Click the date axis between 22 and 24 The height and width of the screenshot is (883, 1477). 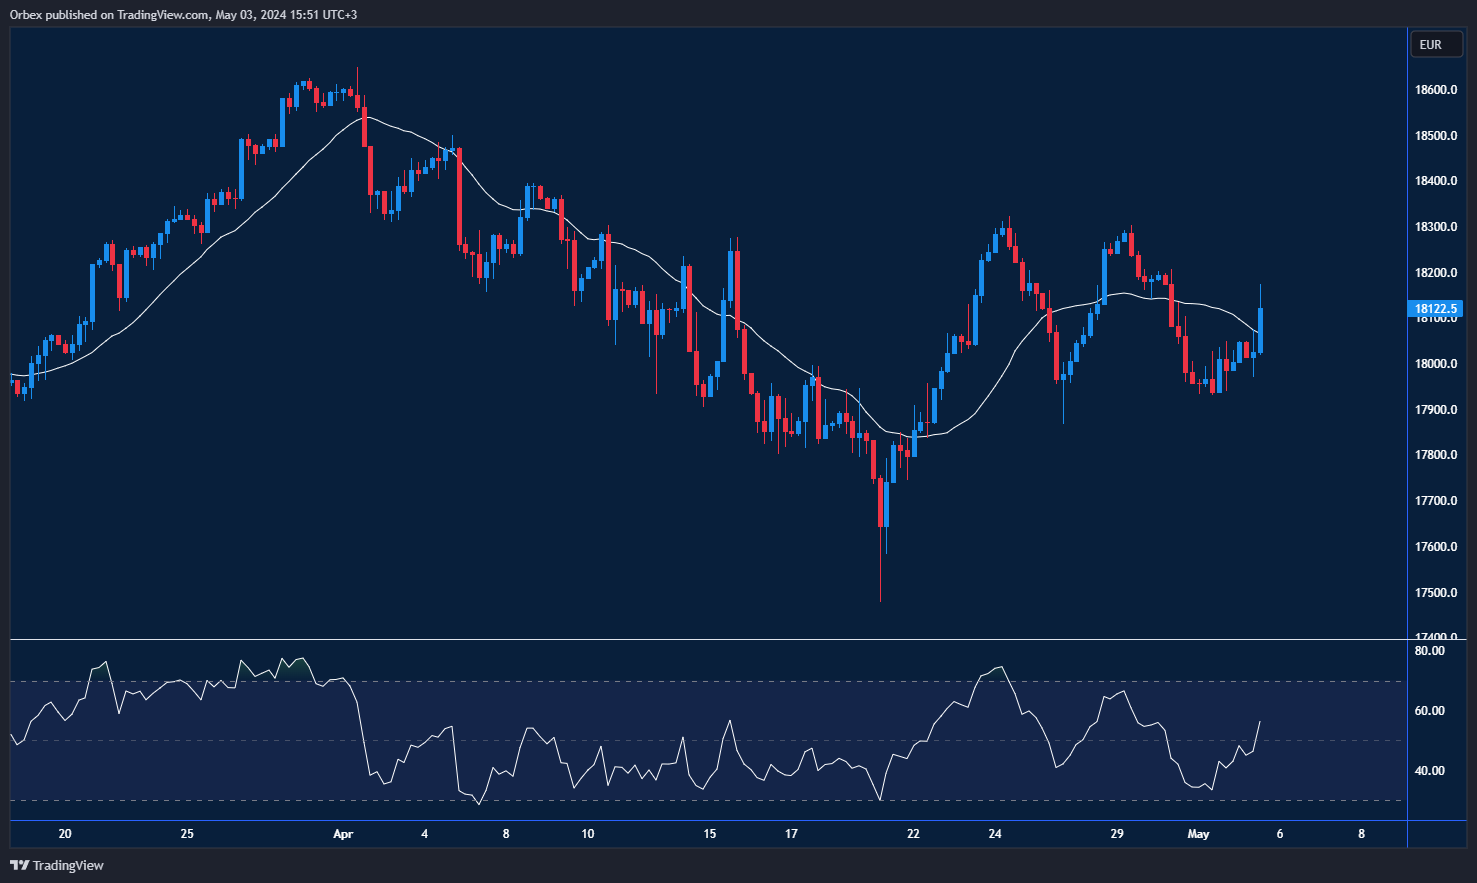pyautogui.click(x=953, y=833)
